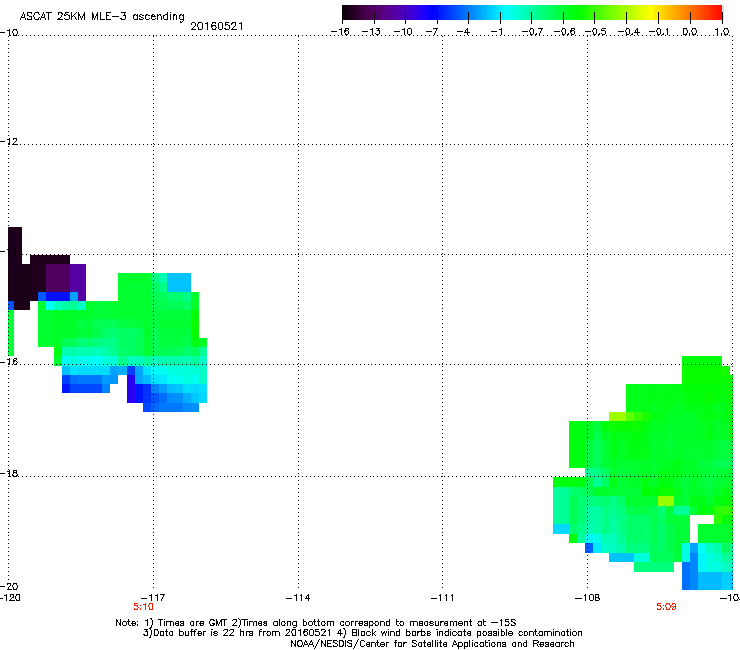Image resolution: width=740 pixels, height=650 pixels.
Task: Click the colorbar label -0.4
Action: coord(629,32)
